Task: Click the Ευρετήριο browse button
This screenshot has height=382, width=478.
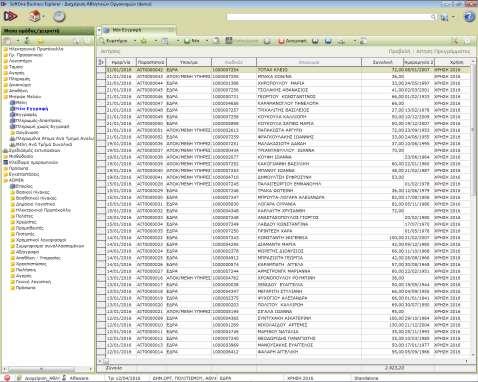Action: pos(113,41)
